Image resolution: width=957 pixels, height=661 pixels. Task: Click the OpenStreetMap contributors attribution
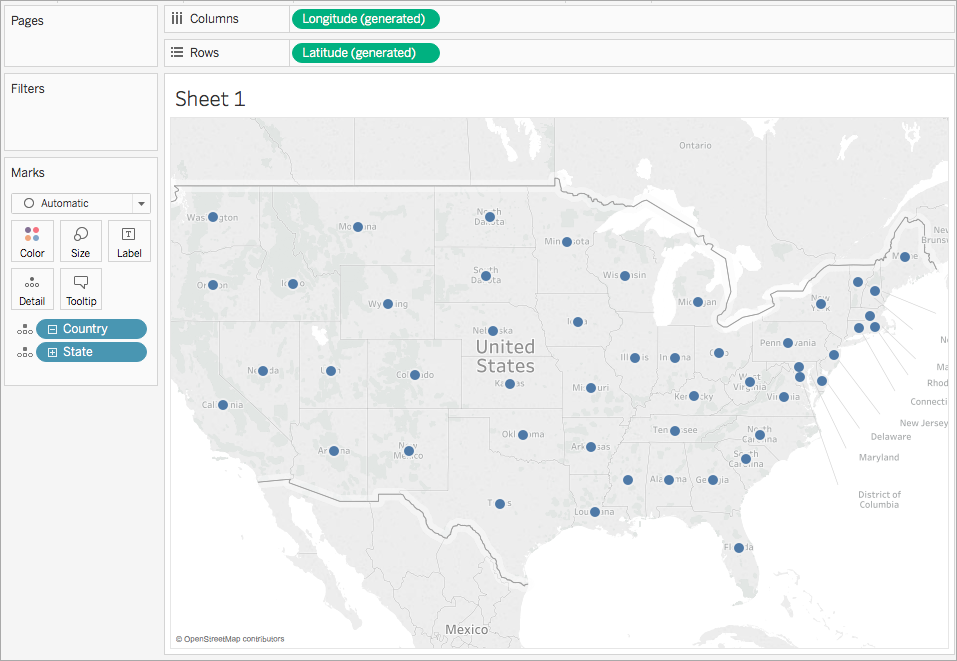click(x=230, y=639)
